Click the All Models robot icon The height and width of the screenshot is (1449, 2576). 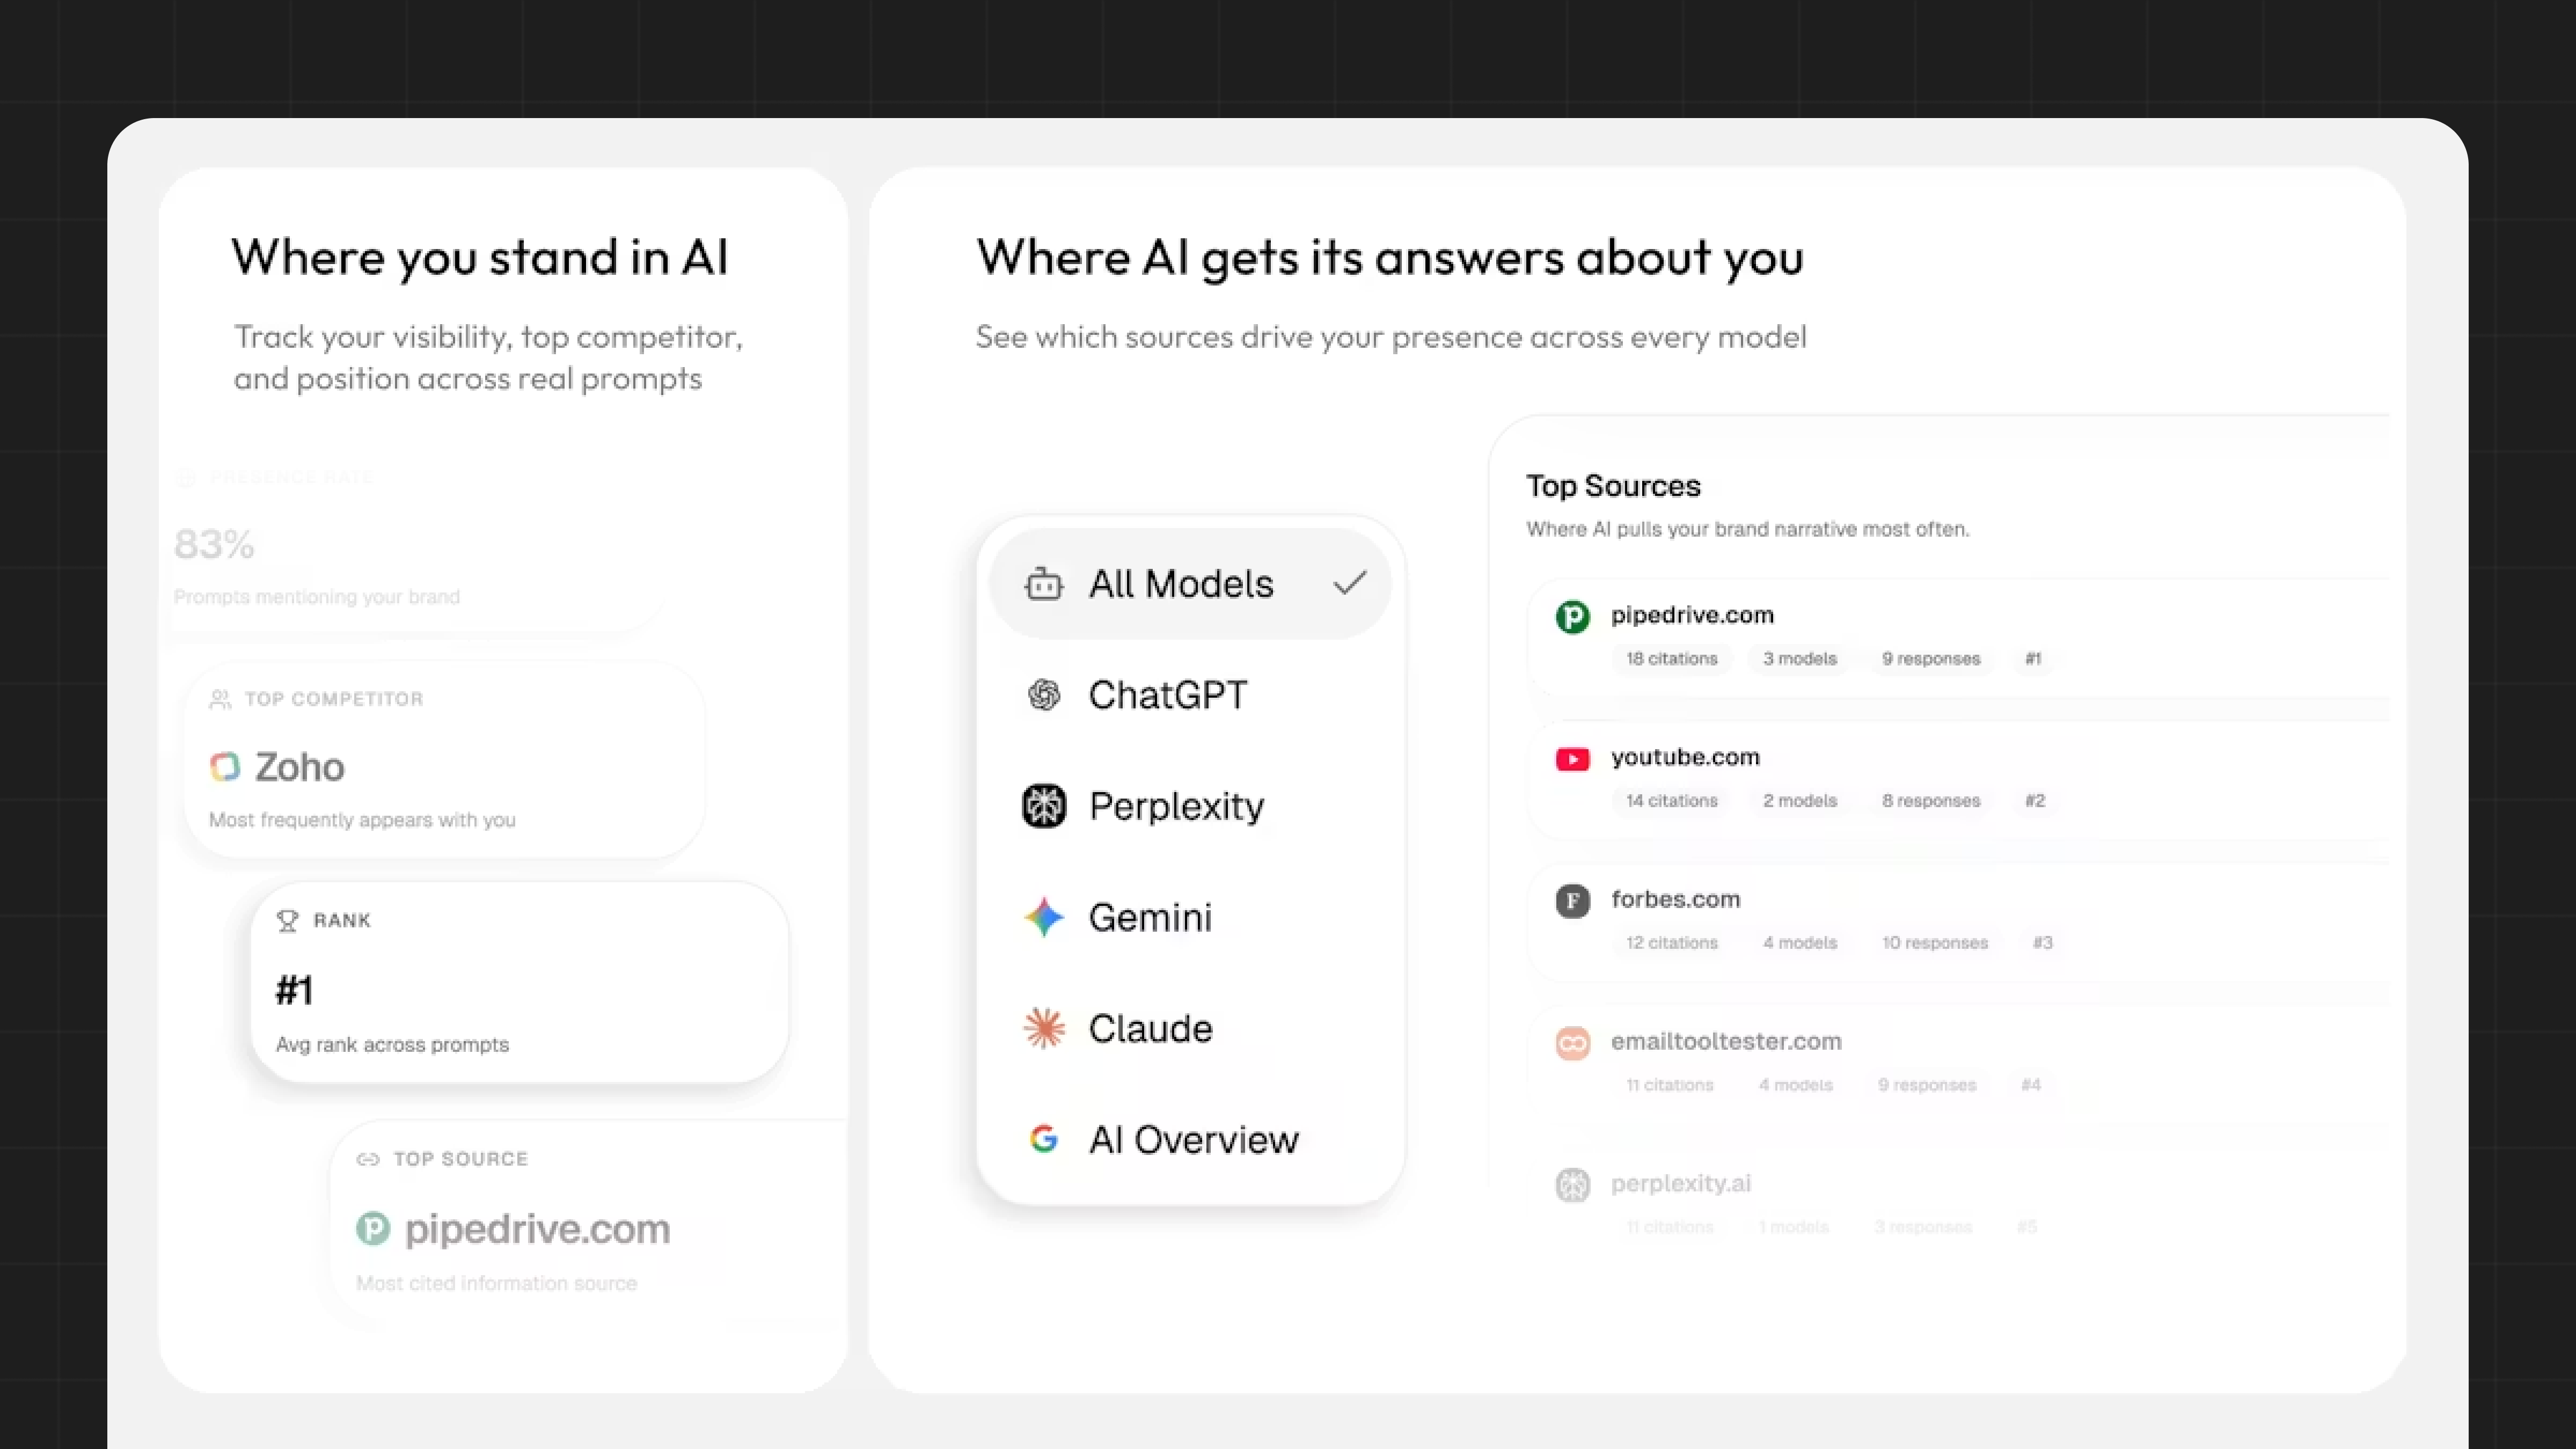(x=1043, y=583)
